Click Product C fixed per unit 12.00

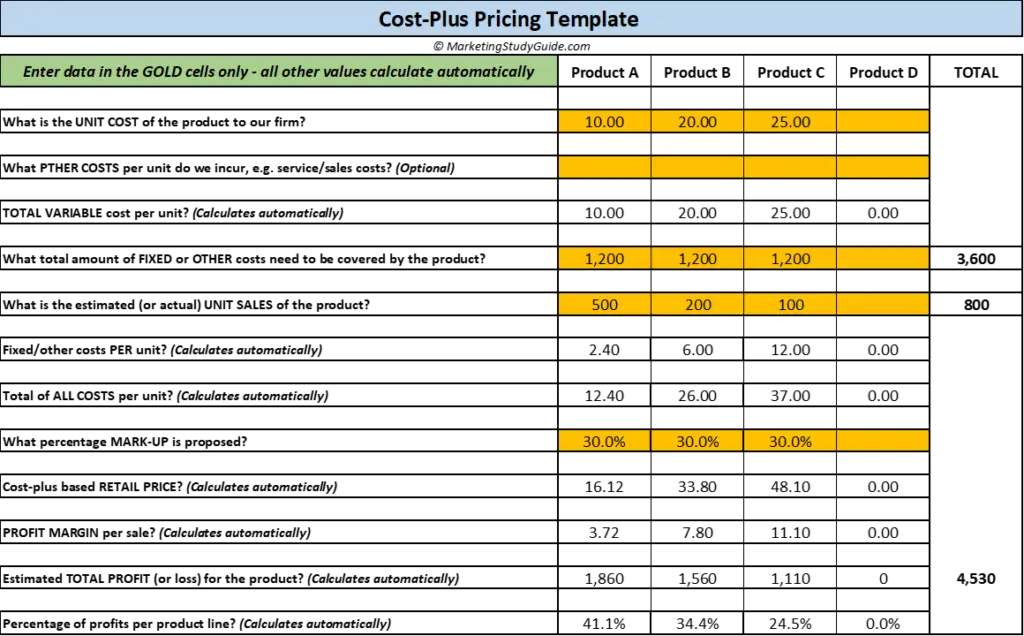pos(790,350)
